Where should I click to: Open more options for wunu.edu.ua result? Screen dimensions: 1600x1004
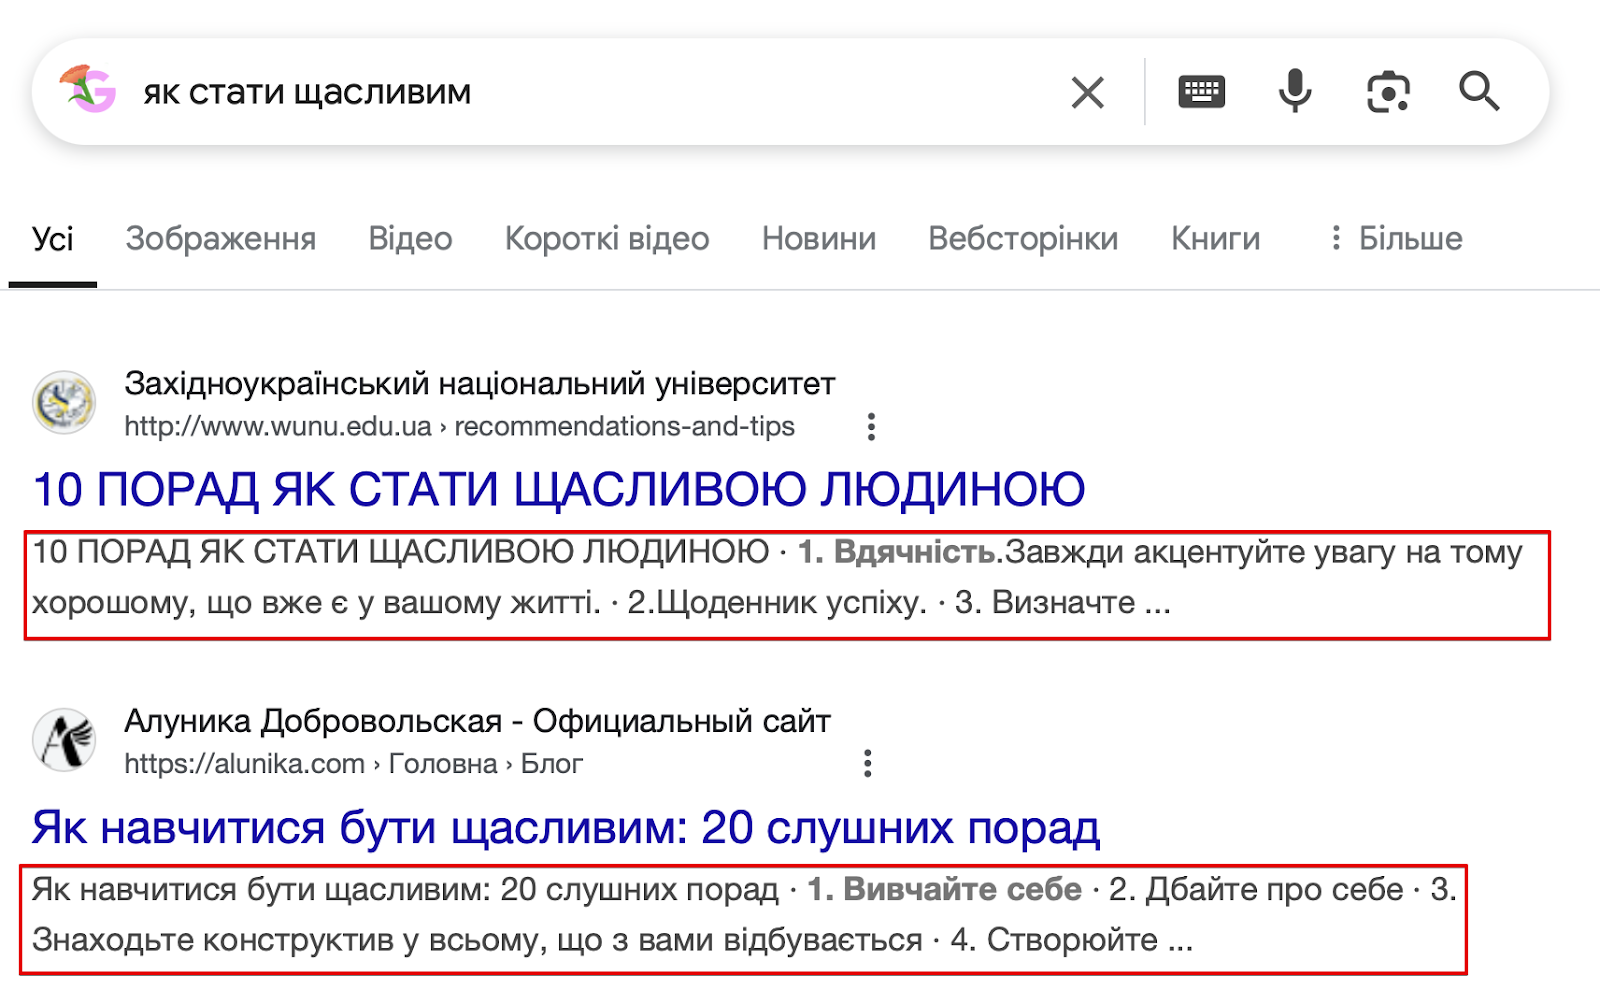pos(871,427)
